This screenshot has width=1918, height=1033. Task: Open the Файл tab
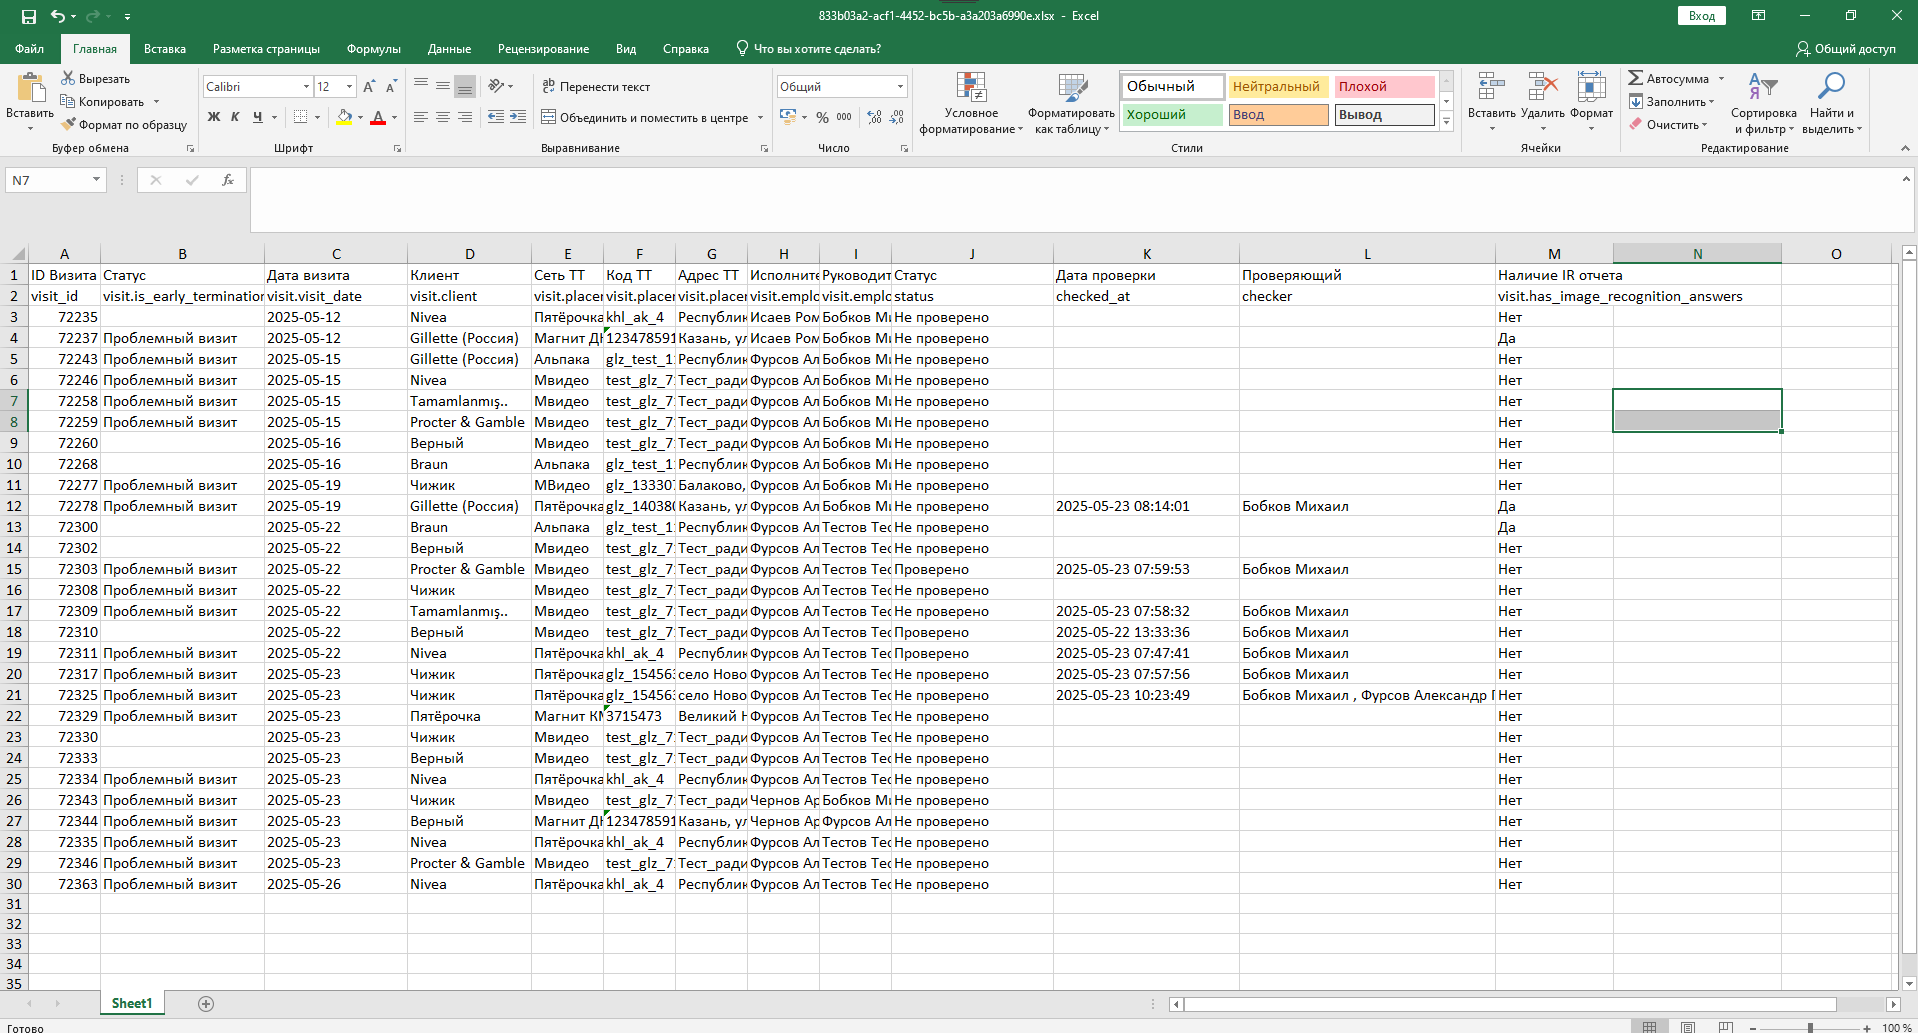(x=29, y=48)
